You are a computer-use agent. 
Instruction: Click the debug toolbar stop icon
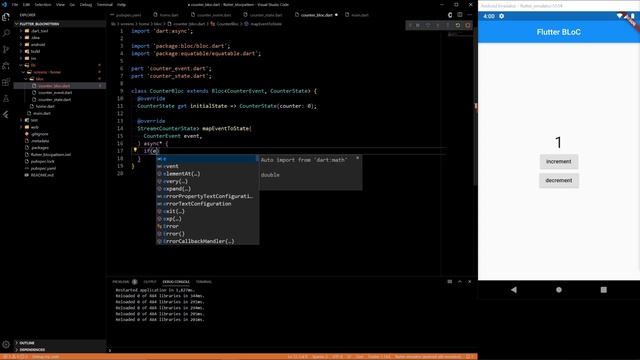tap(467, 25)
